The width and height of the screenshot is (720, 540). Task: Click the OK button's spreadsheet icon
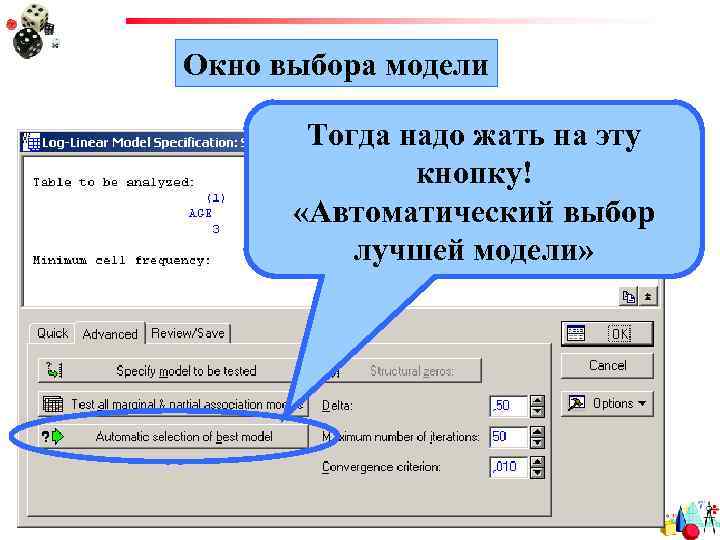[x=576, y=333]
